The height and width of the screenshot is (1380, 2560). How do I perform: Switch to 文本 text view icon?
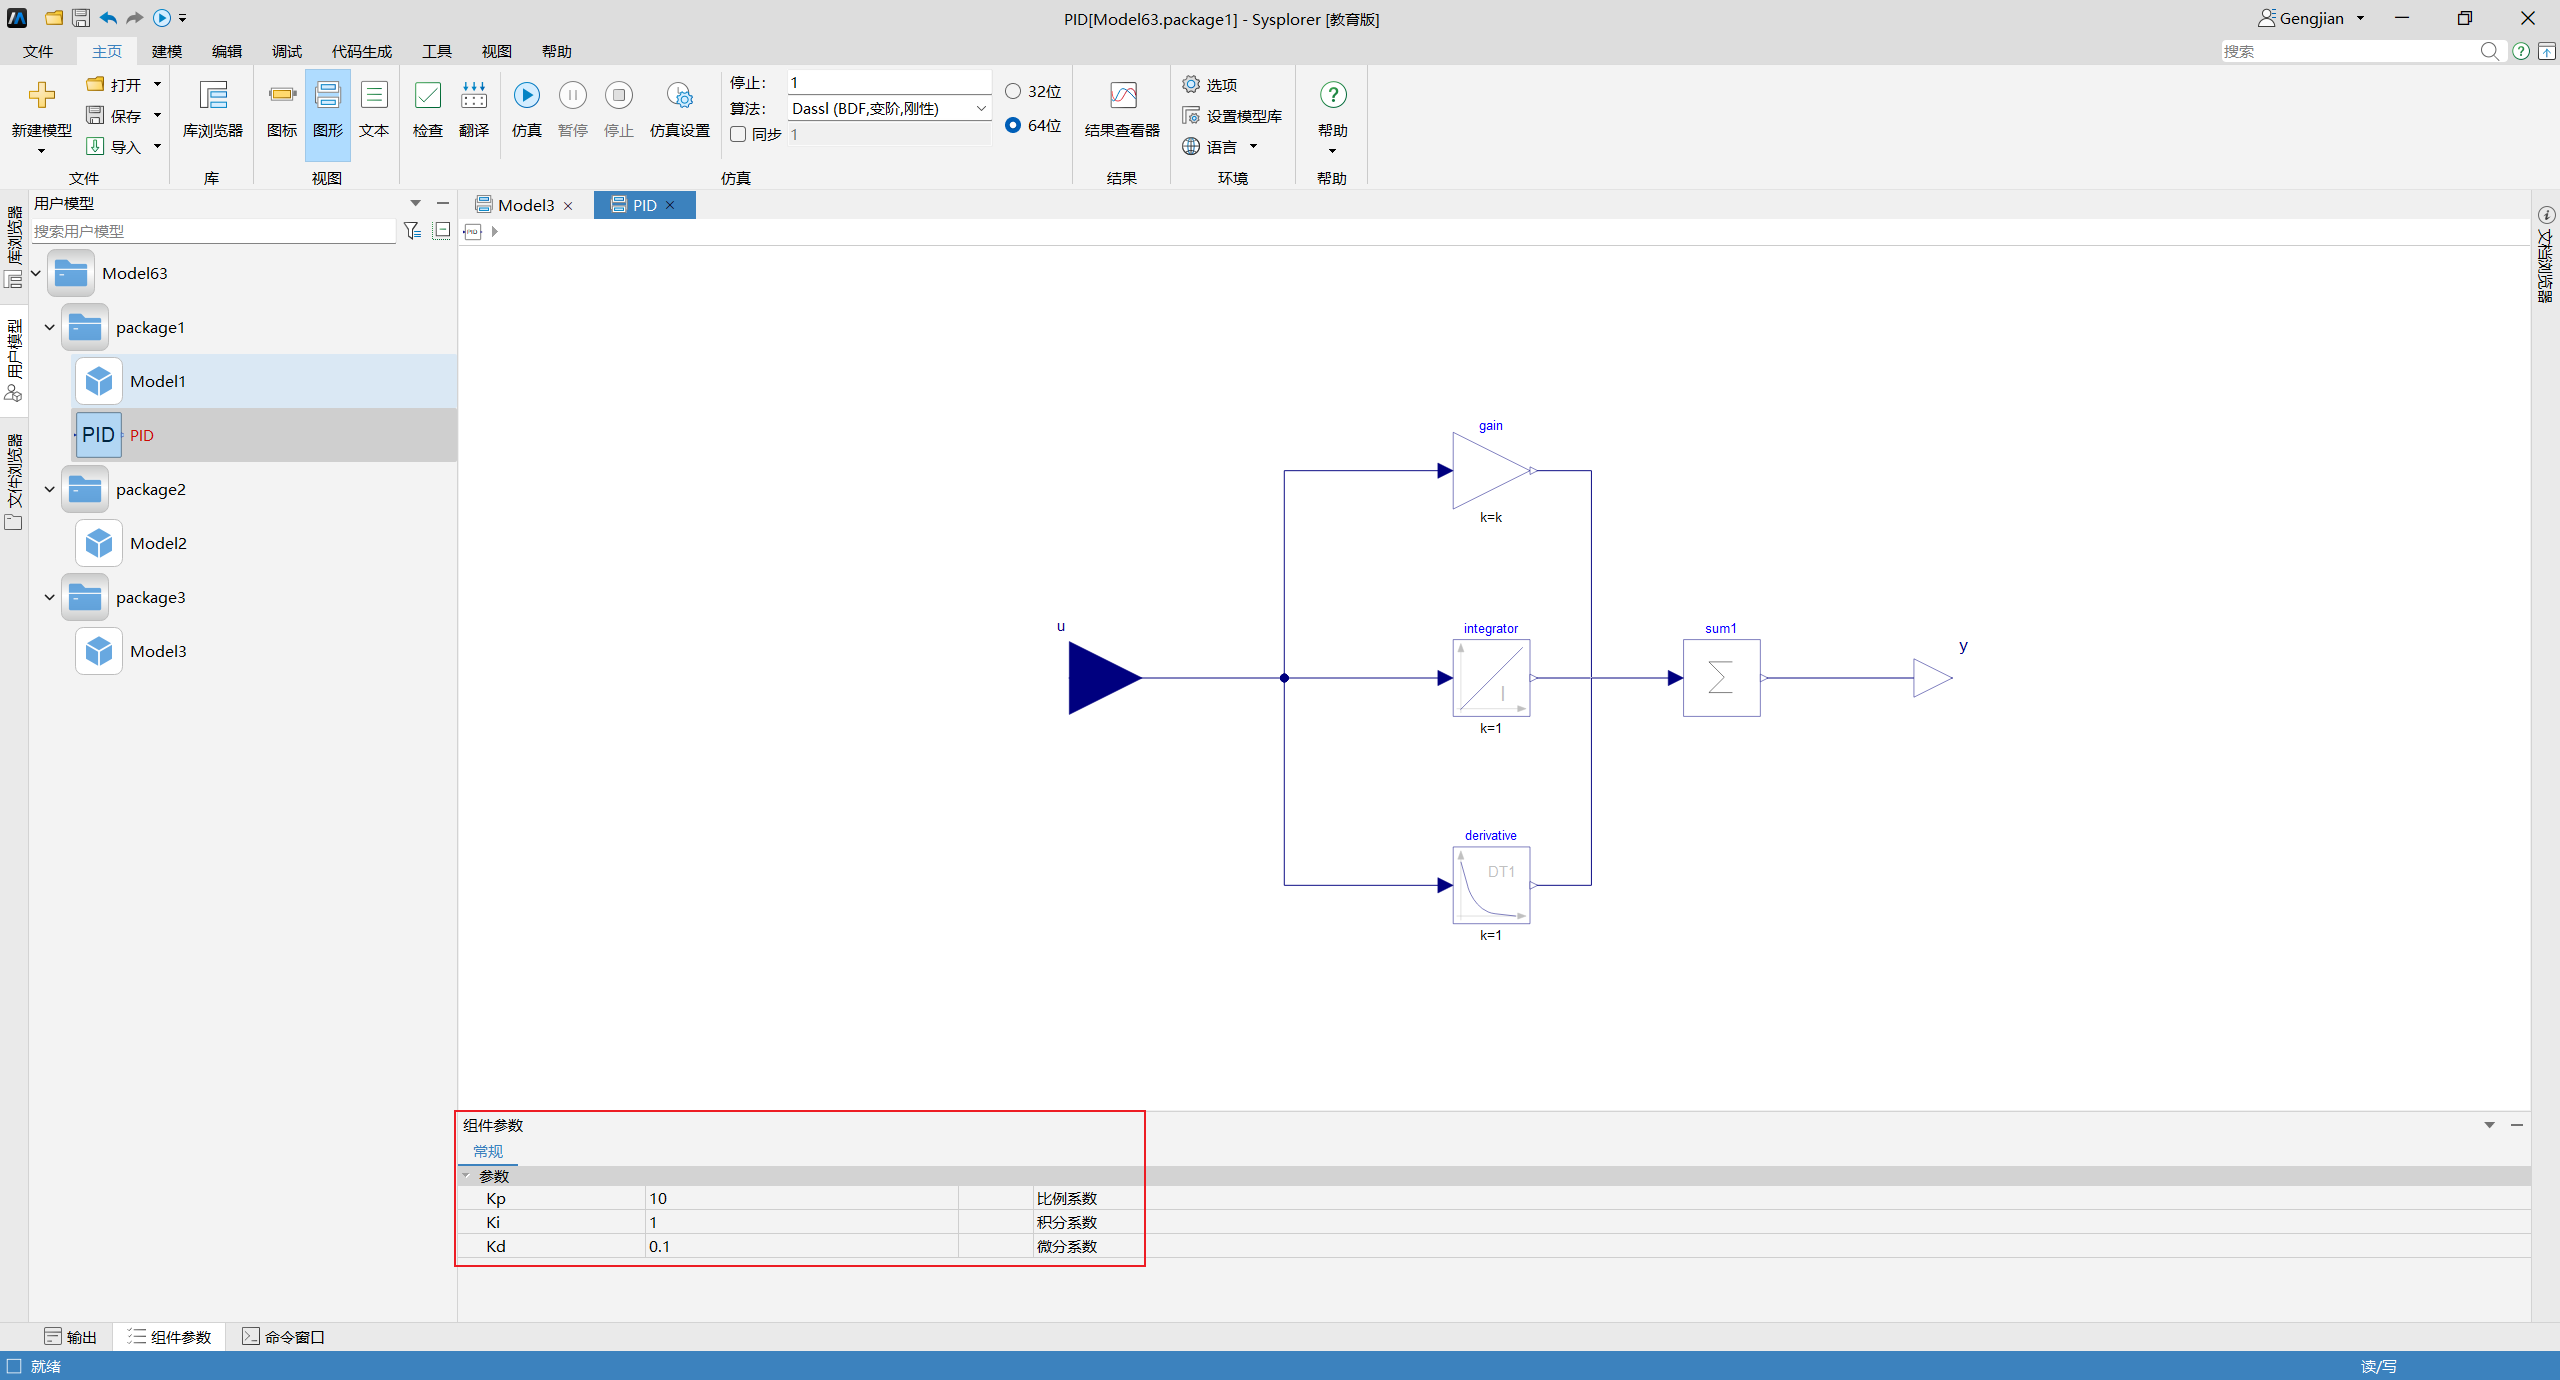point(374,96)
